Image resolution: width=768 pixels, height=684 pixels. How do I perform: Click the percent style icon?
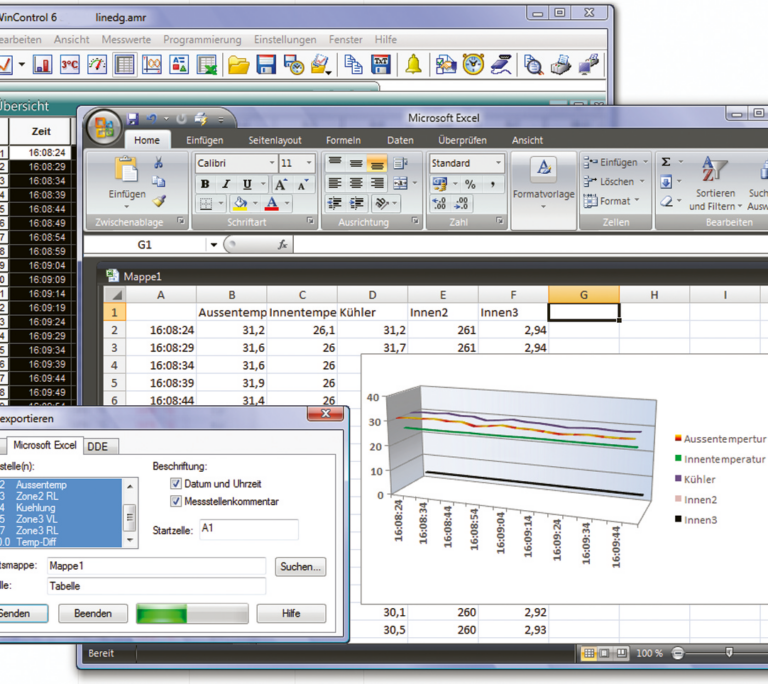pos(470,184)
